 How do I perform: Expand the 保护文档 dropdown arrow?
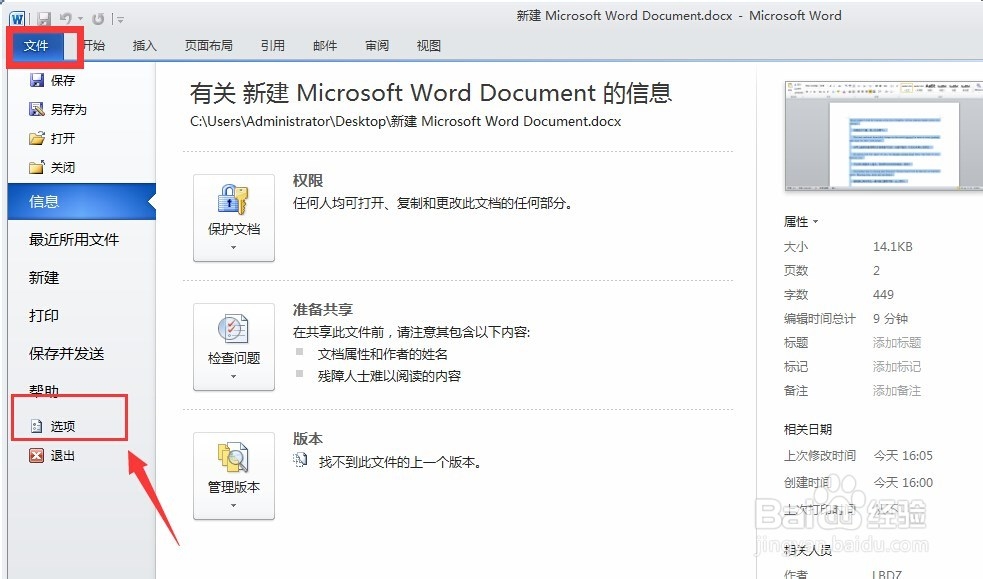click(233, 248)
